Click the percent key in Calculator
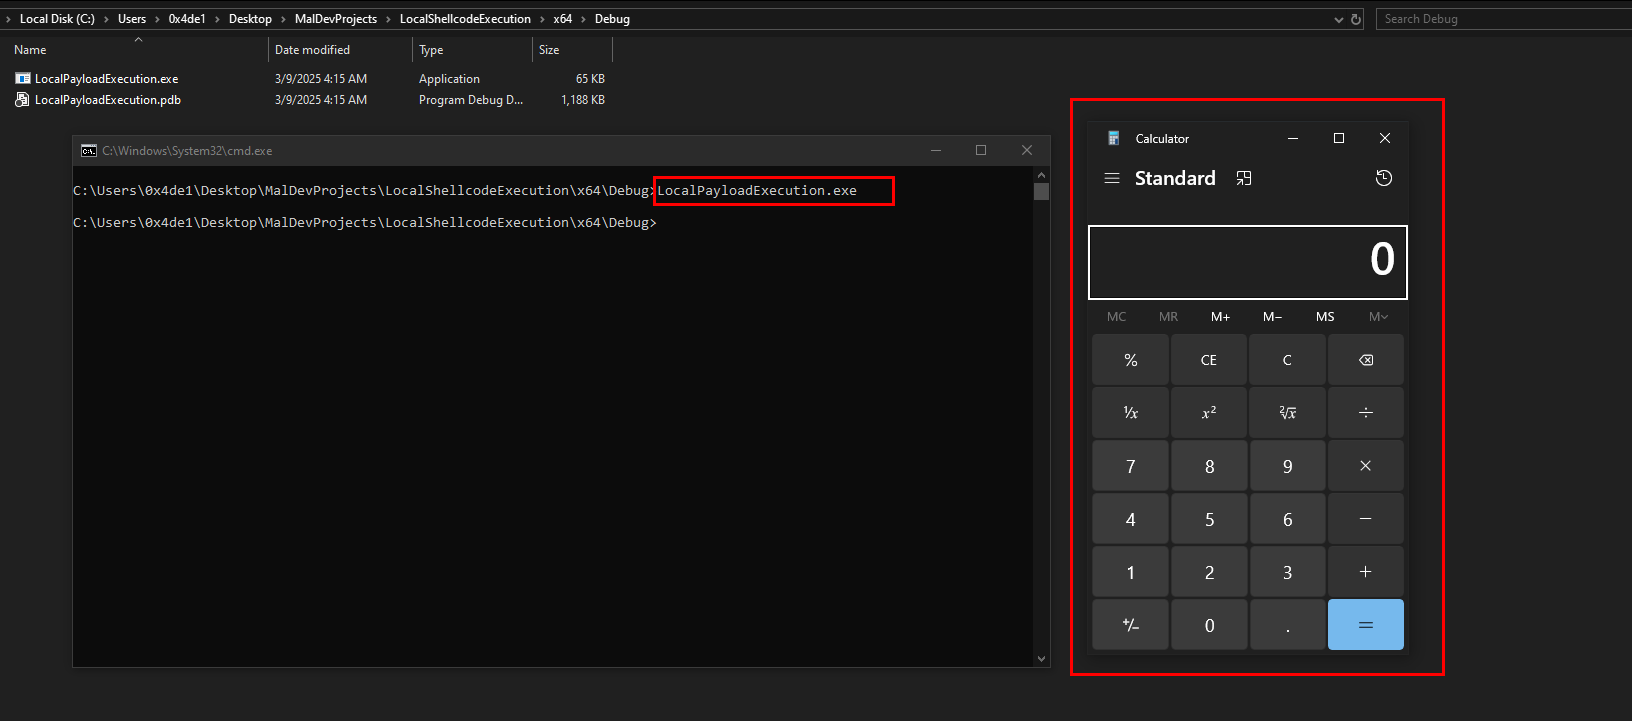This screenshot has height=721, width=1632. (1131, 360)
